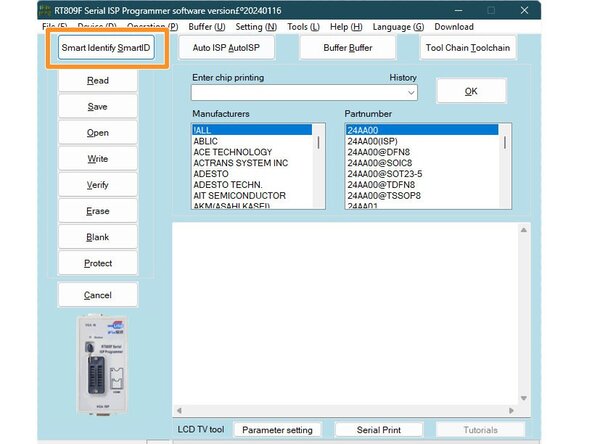Image resolution: width=592 pixels, height=444 pixels.
Task: Open the Buffer Buffer button
Action: tap(348, 48)
